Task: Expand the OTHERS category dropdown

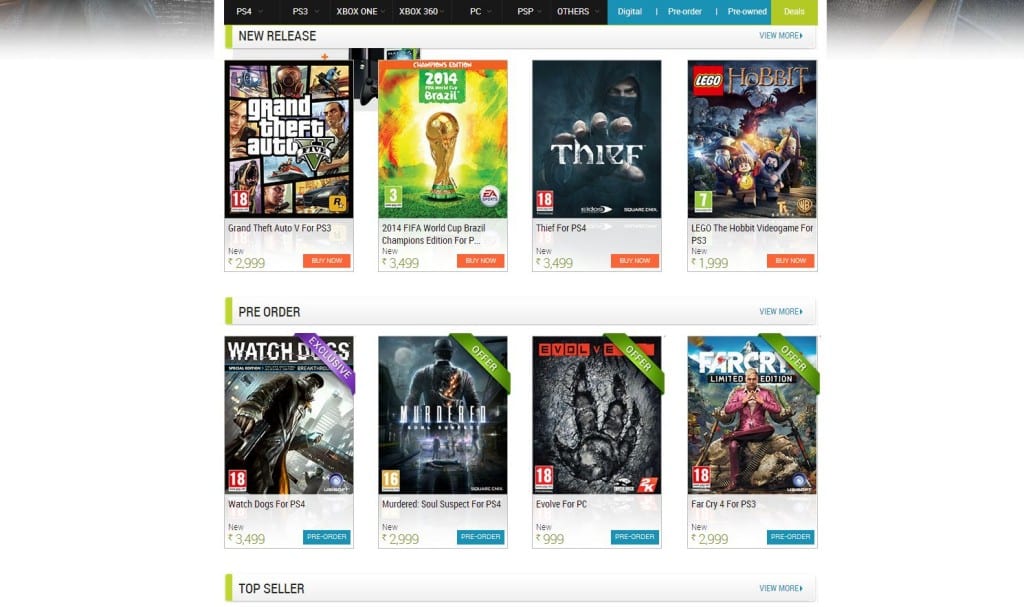Action: (577, 12)
